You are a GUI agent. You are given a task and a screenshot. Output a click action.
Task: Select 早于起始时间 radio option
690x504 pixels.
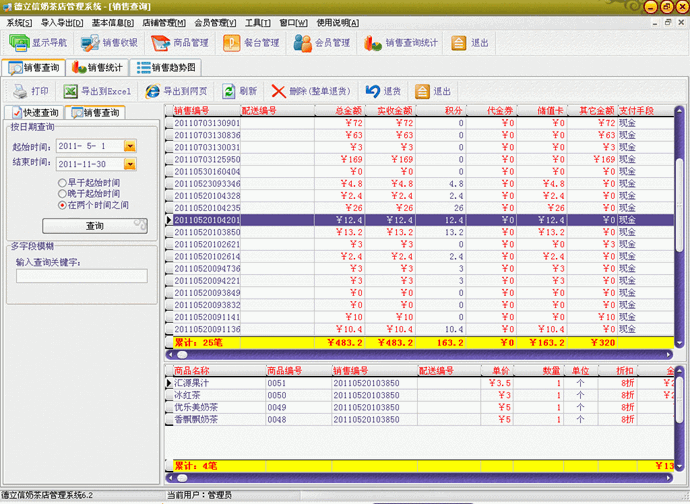[x=62, y=183]
